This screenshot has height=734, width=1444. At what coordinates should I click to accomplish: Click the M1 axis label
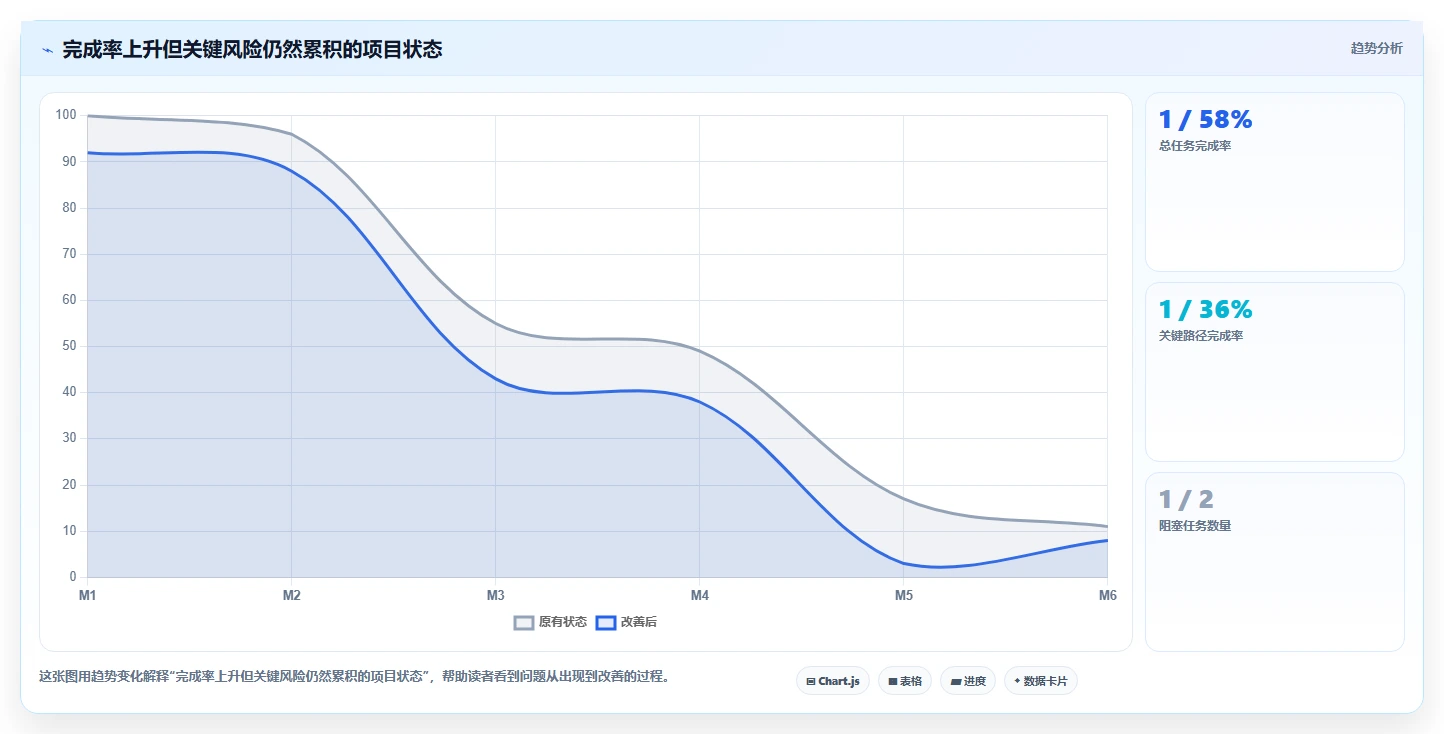pos(88,596)
